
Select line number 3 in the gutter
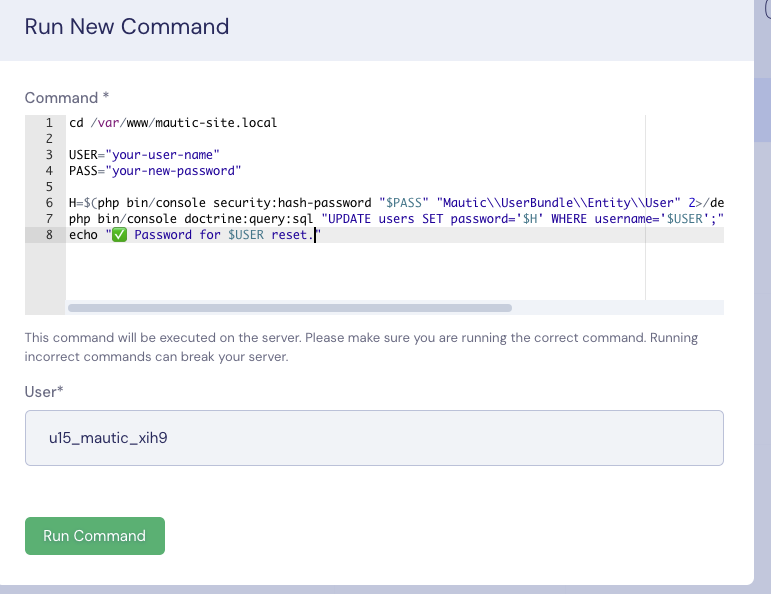click(49, 154)
